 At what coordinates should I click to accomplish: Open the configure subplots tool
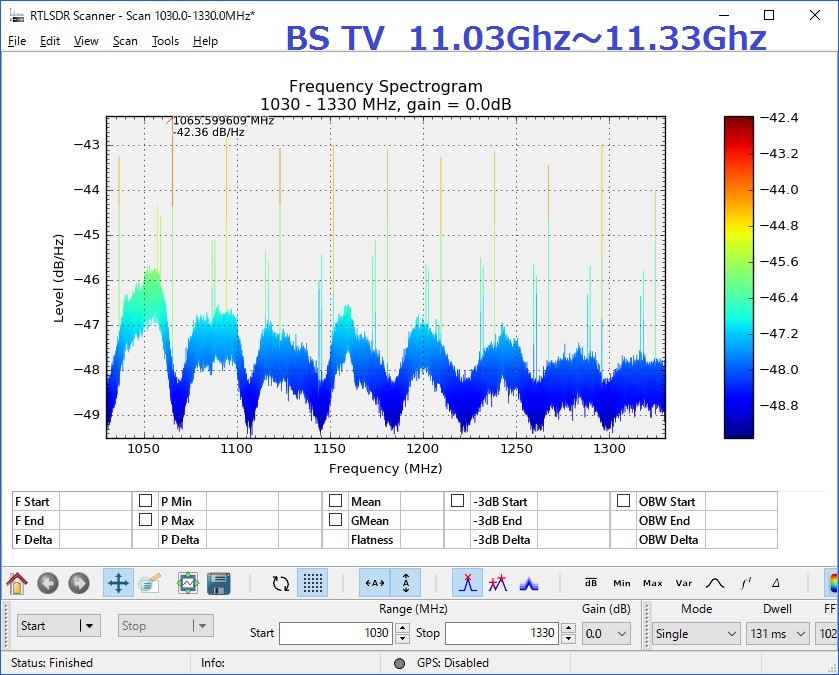coord(188,583)
